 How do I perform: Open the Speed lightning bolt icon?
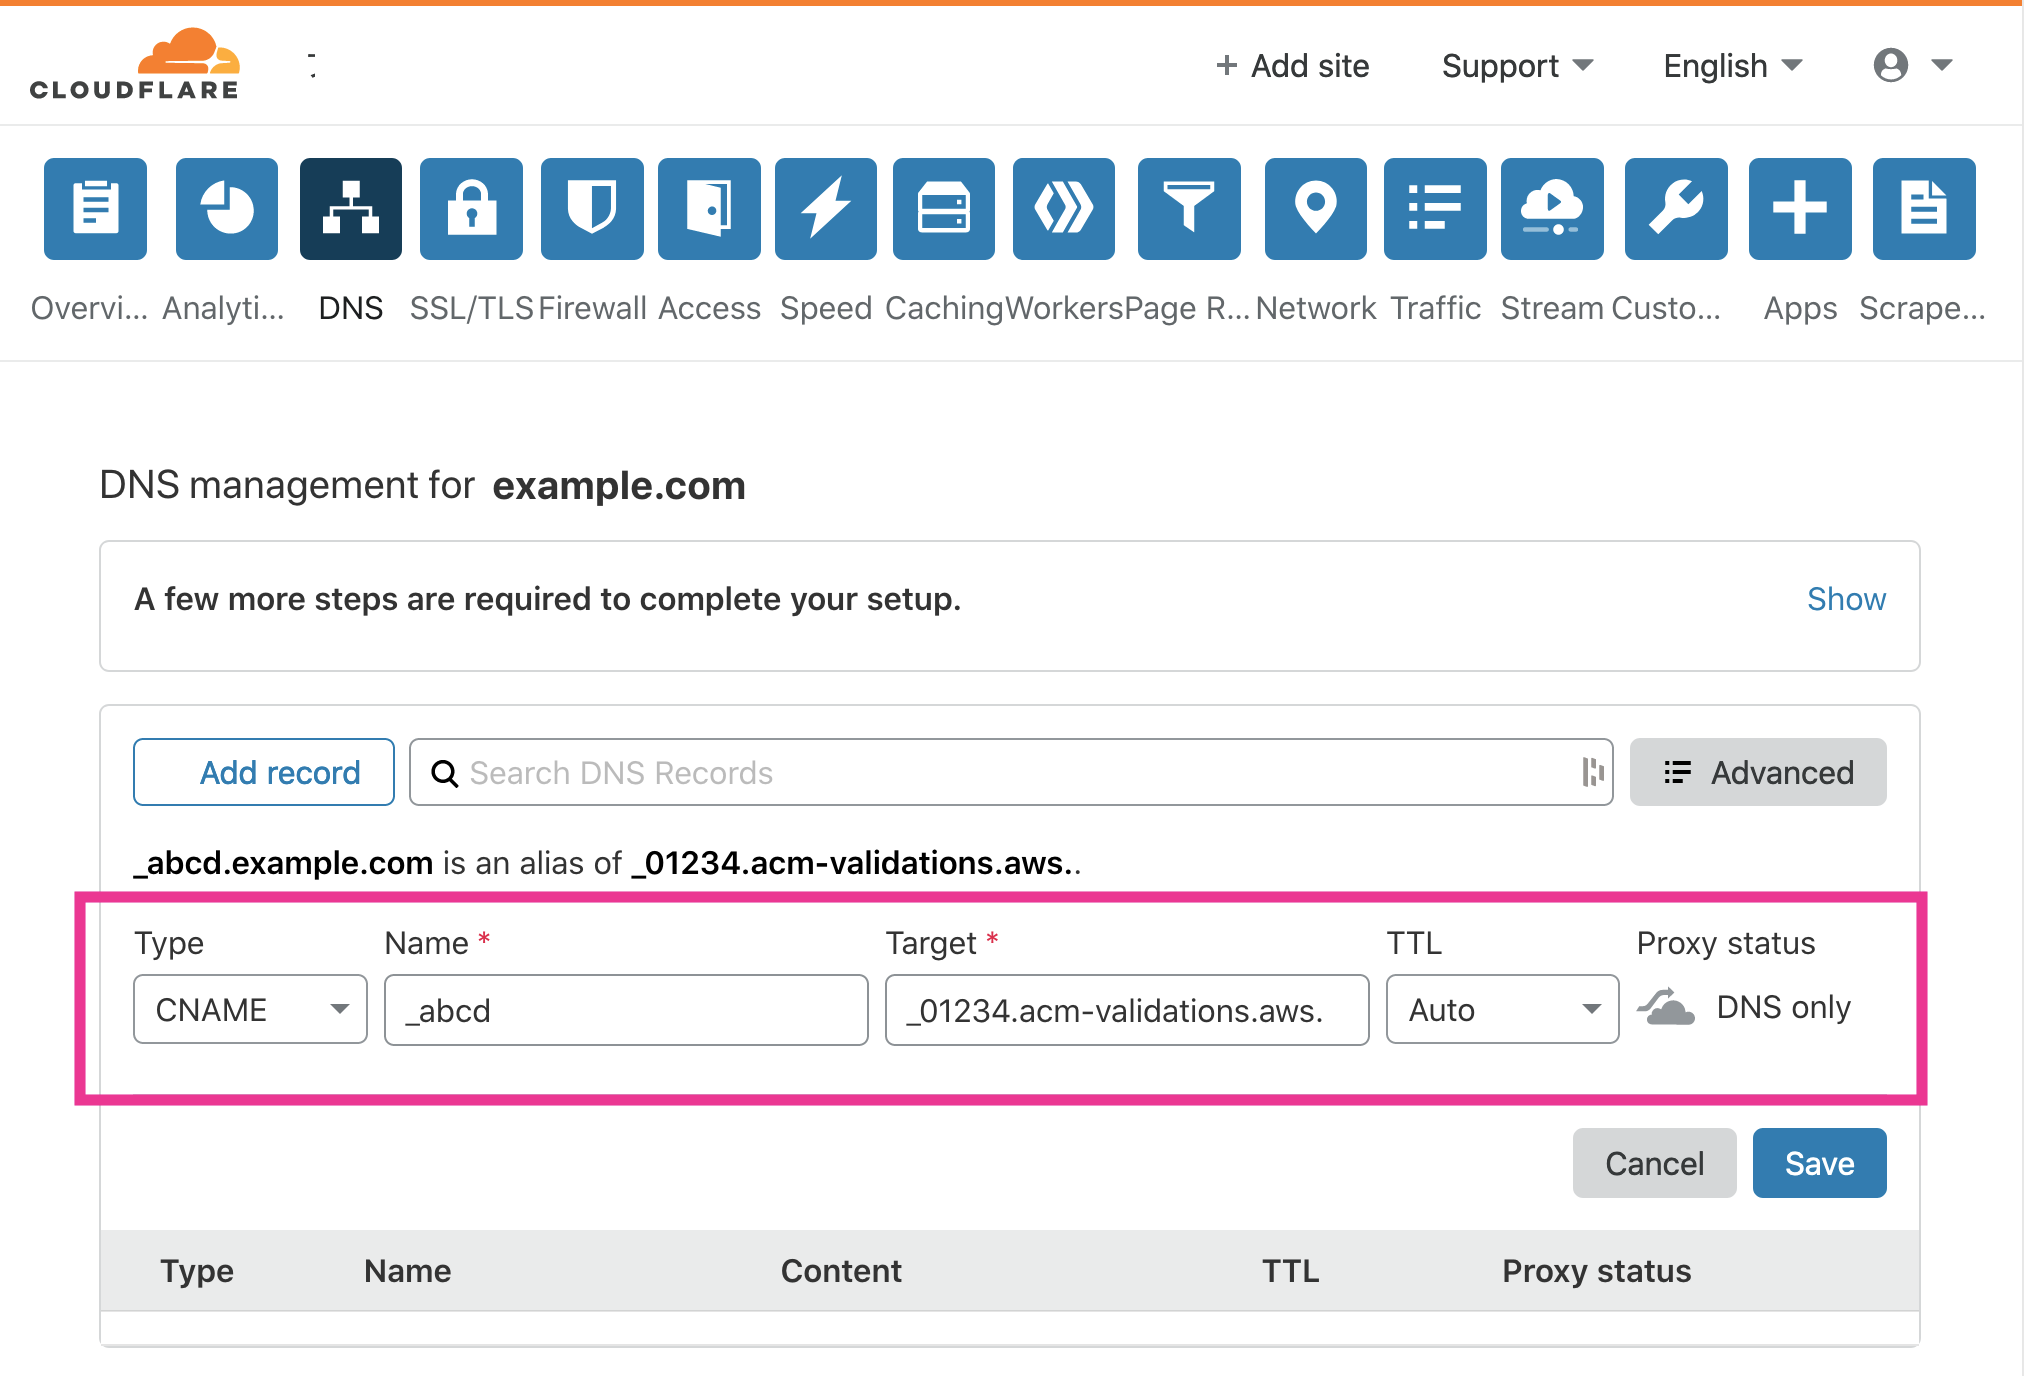[826, 209]
